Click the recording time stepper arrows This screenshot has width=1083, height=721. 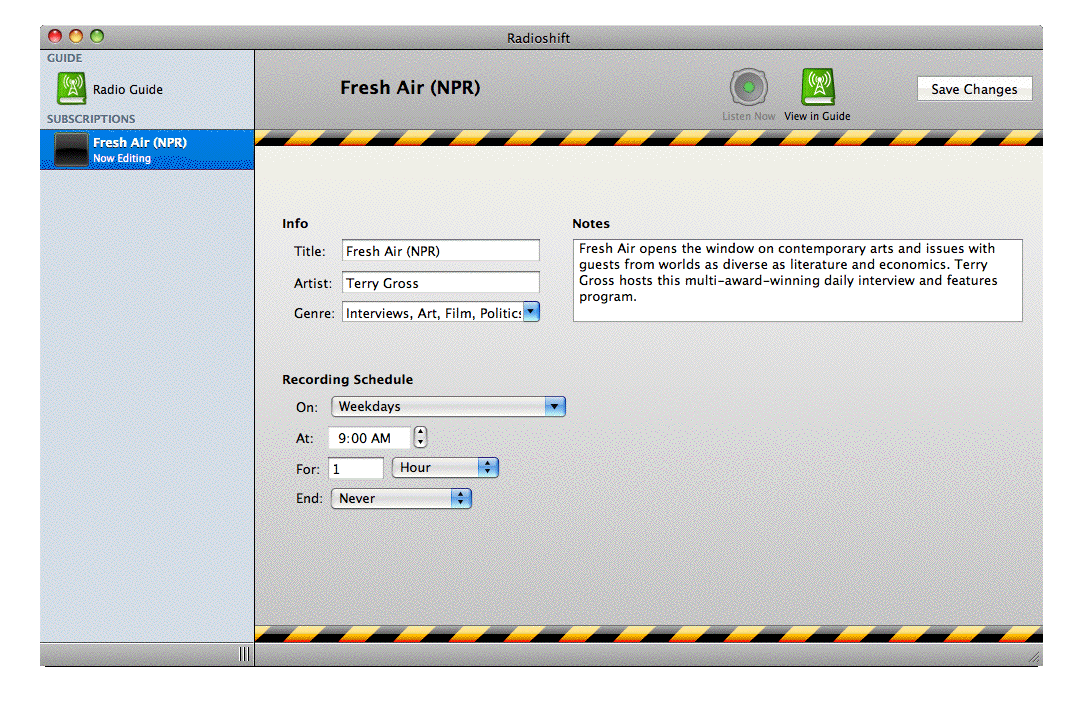[421, 438]
